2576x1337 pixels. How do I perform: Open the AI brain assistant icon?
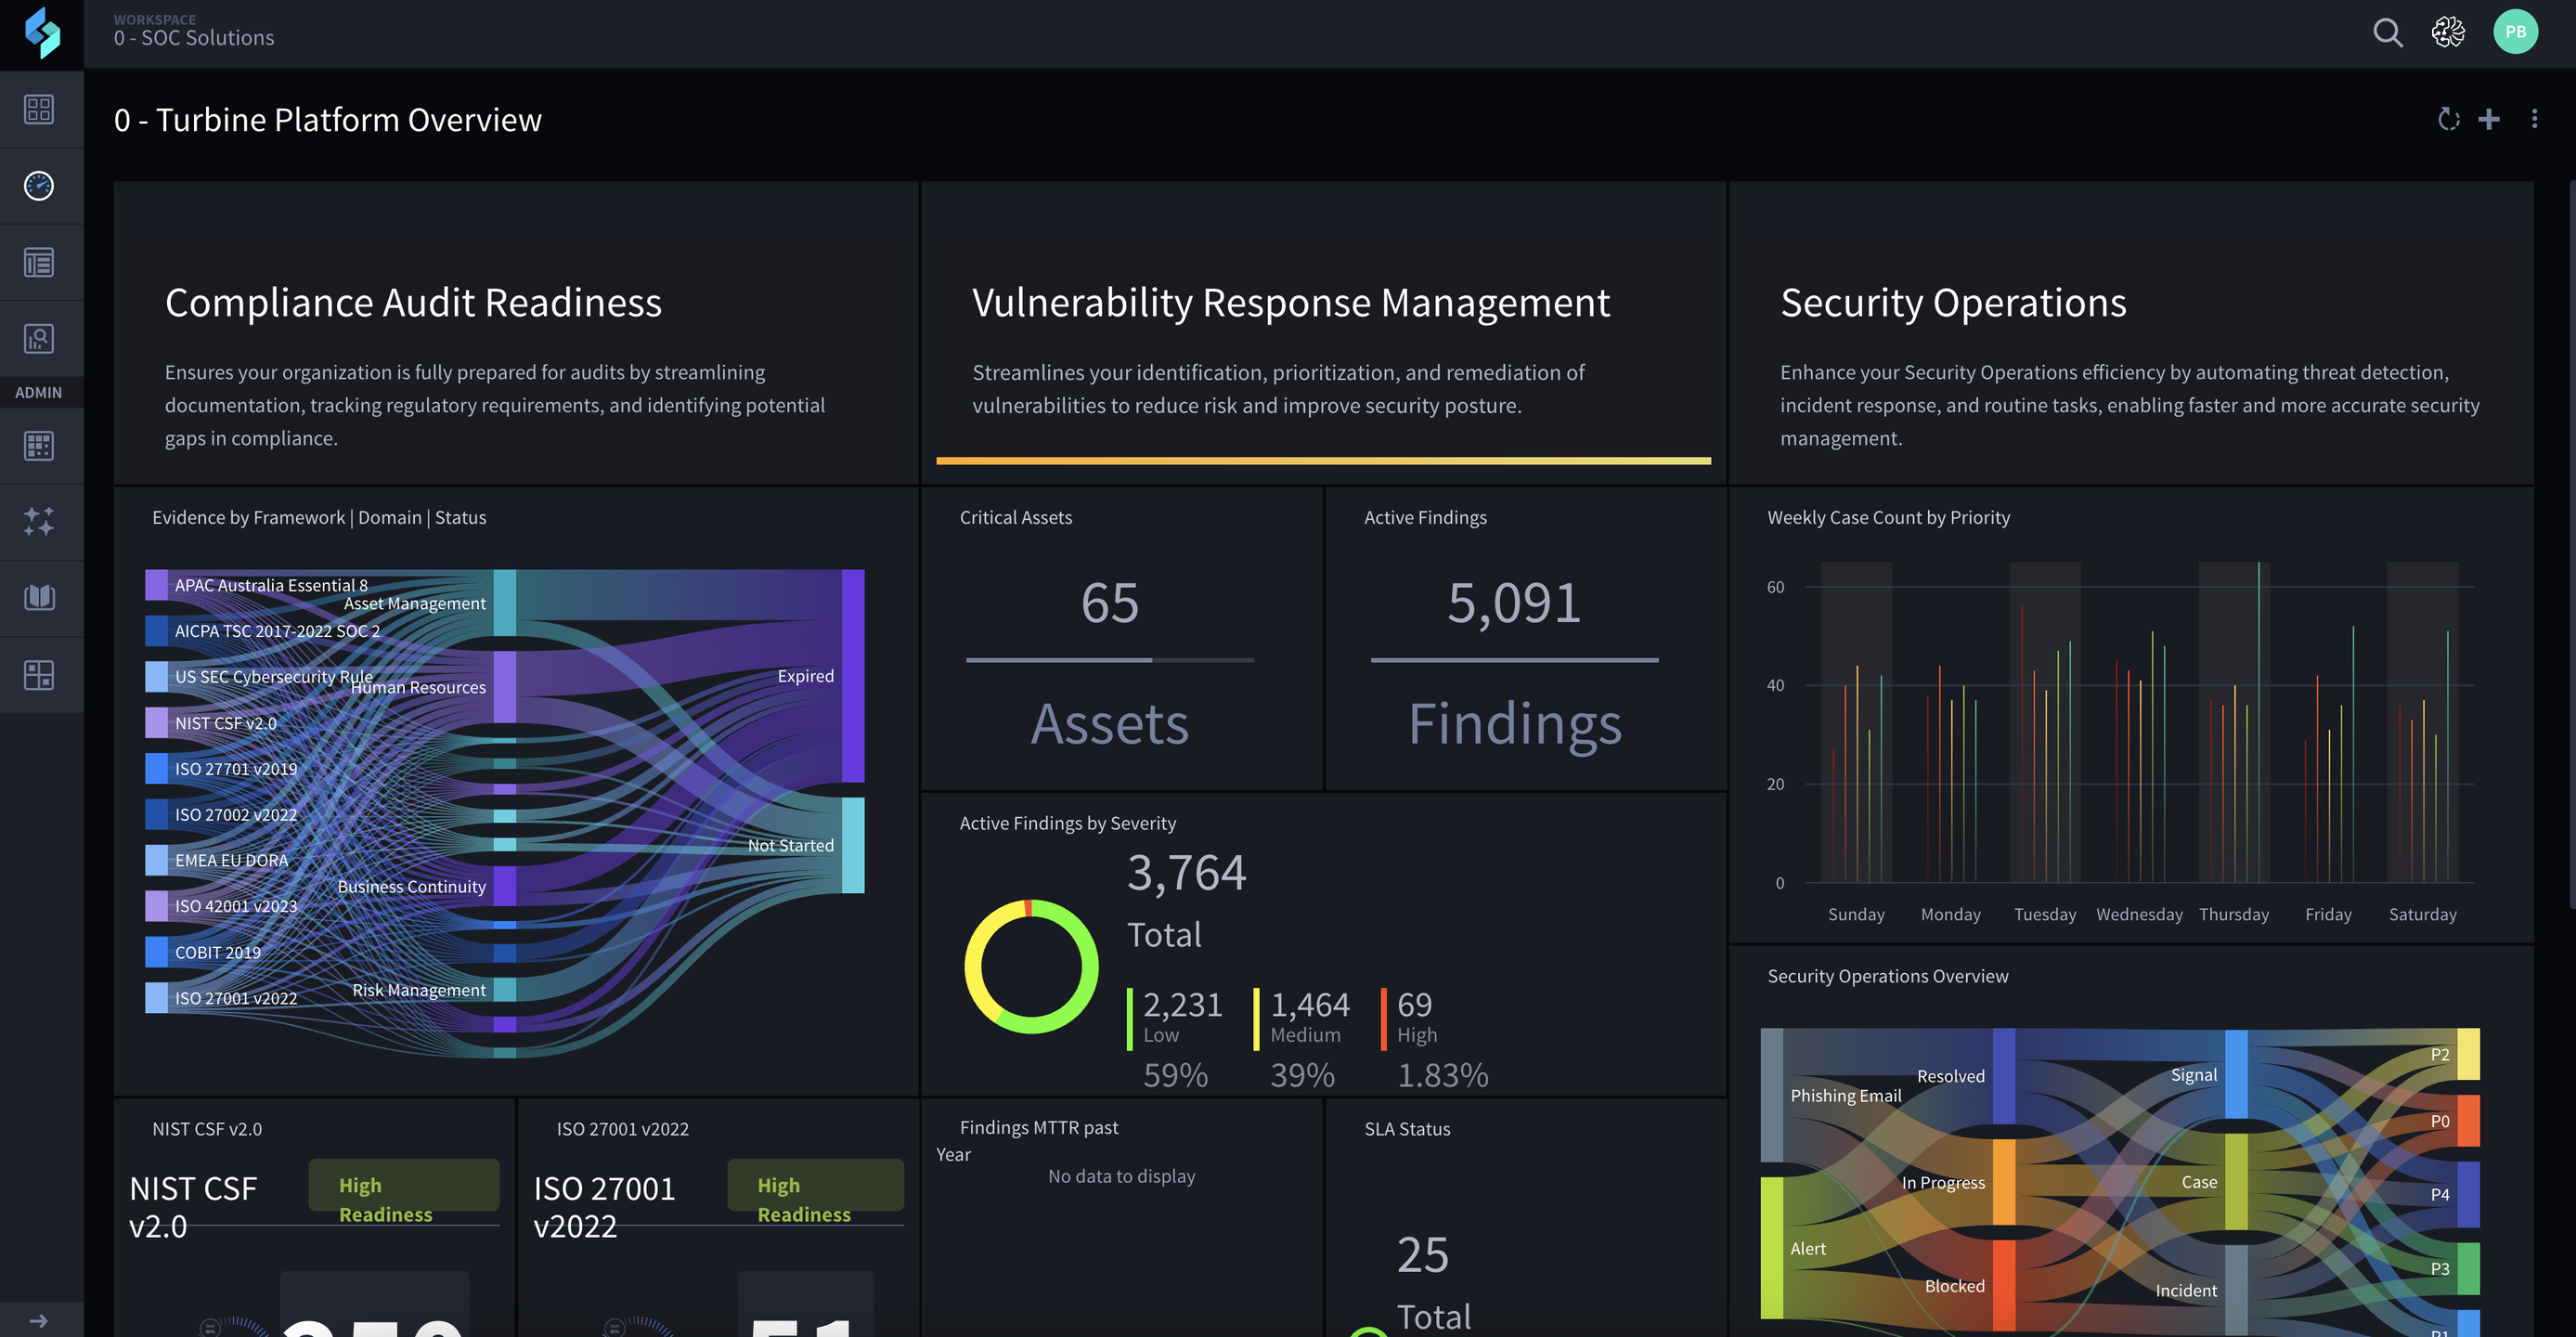[2448, 33]
